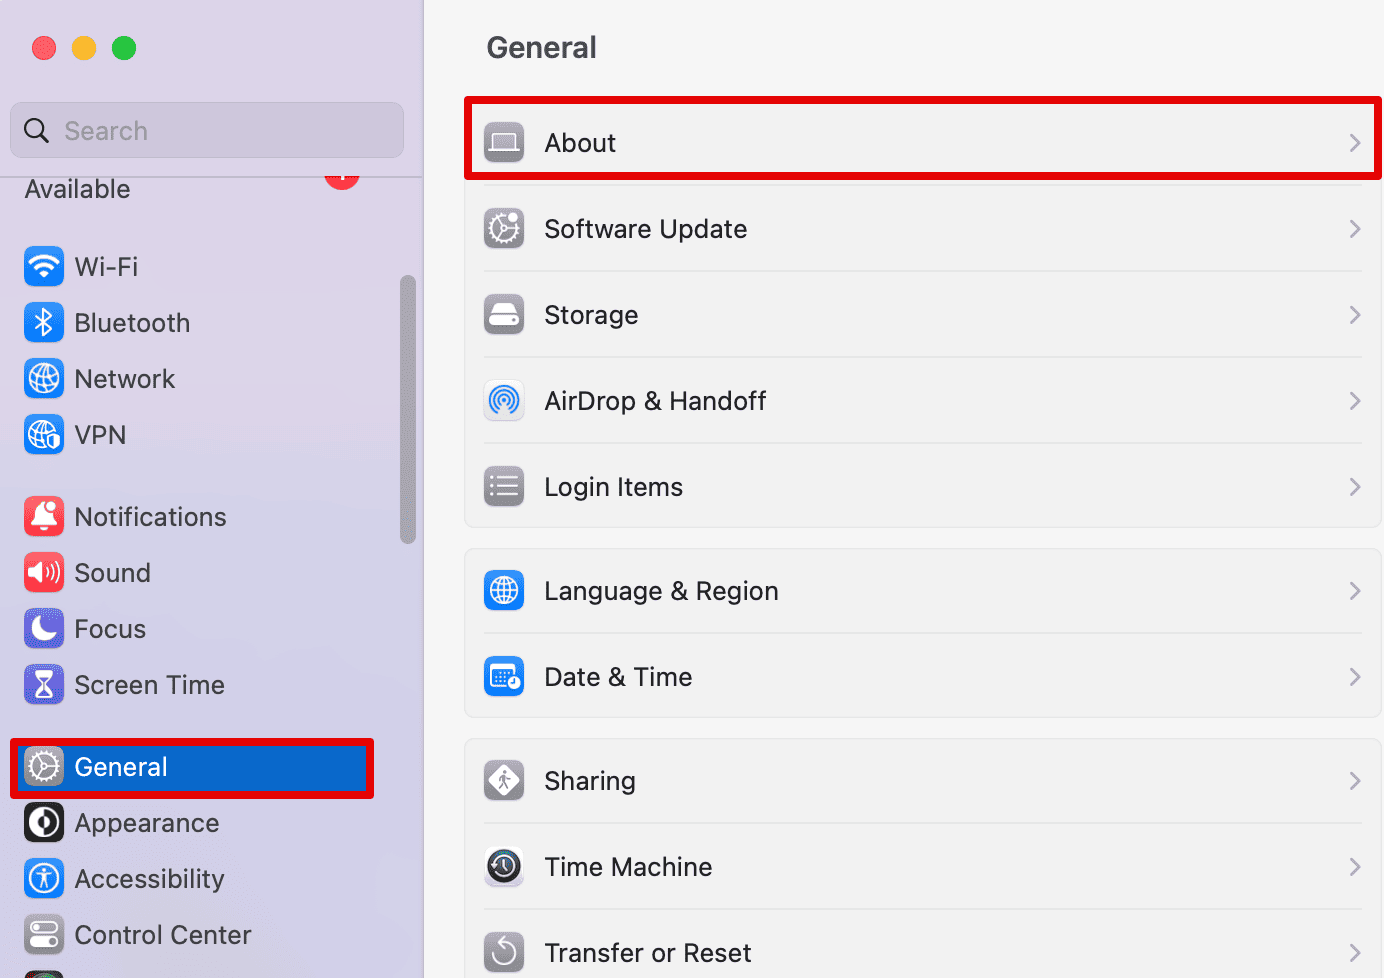Viewport: 1387px width, 978px height.
Task: Select Control Center in the sidebar
Action: click(x=162, y=934)
